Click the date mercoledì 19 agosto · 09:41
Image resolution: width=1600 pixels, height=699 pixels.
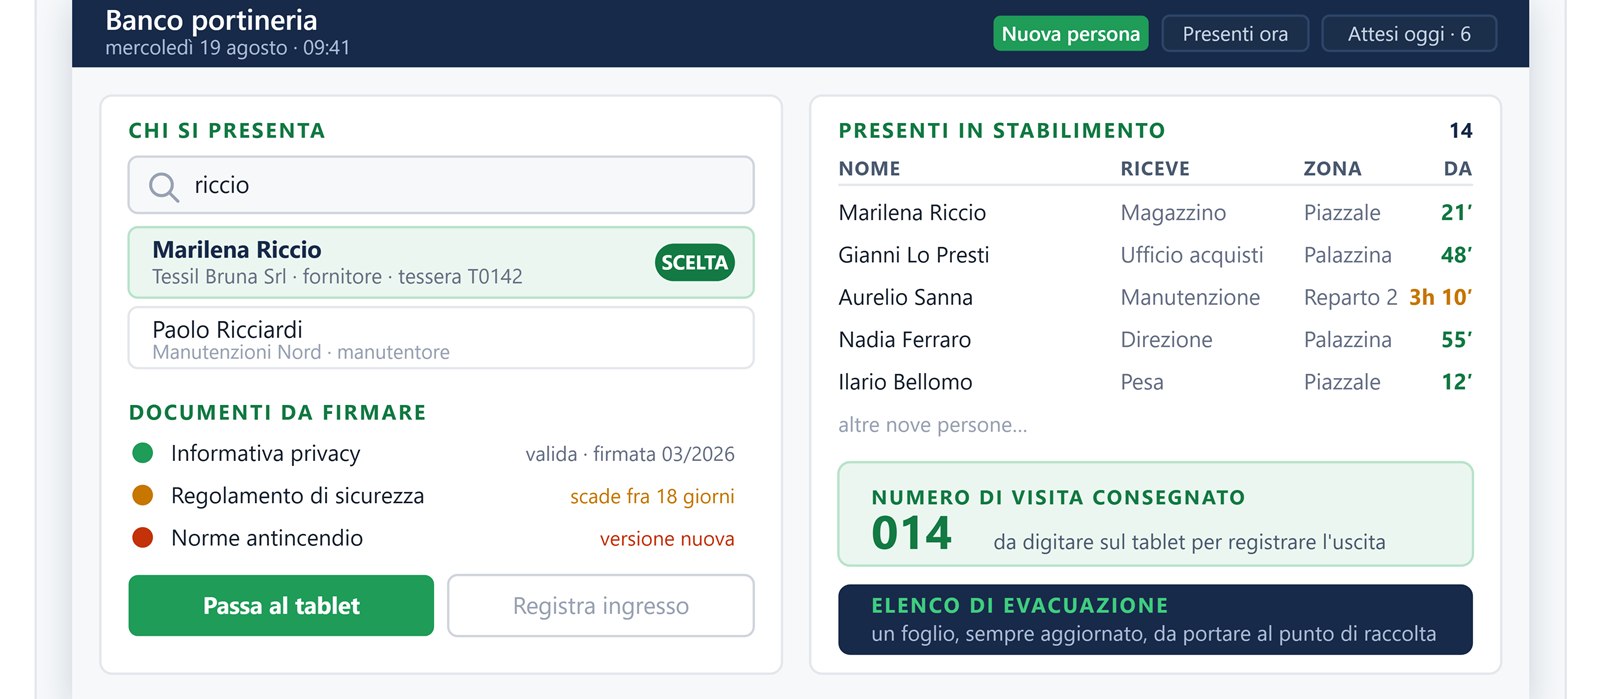pos(228,48)
